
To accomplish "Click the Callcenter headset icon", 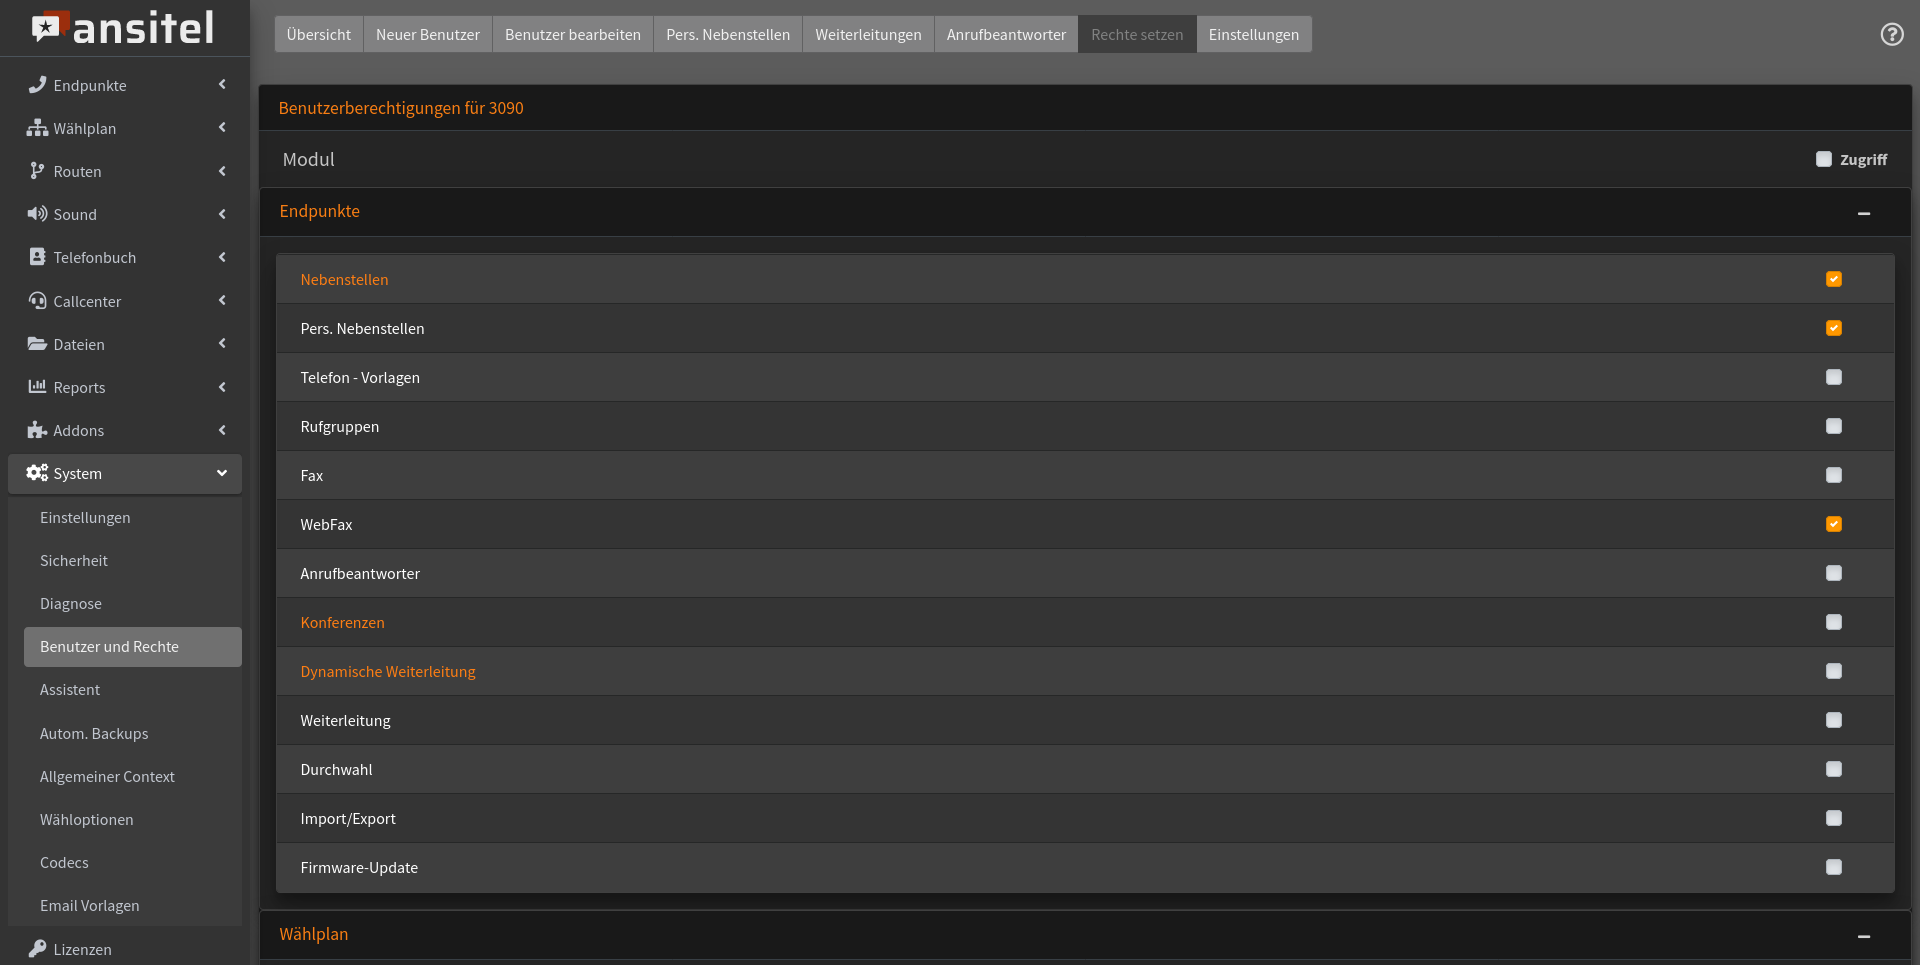I will pyautogui.click(x=37, y=301).
